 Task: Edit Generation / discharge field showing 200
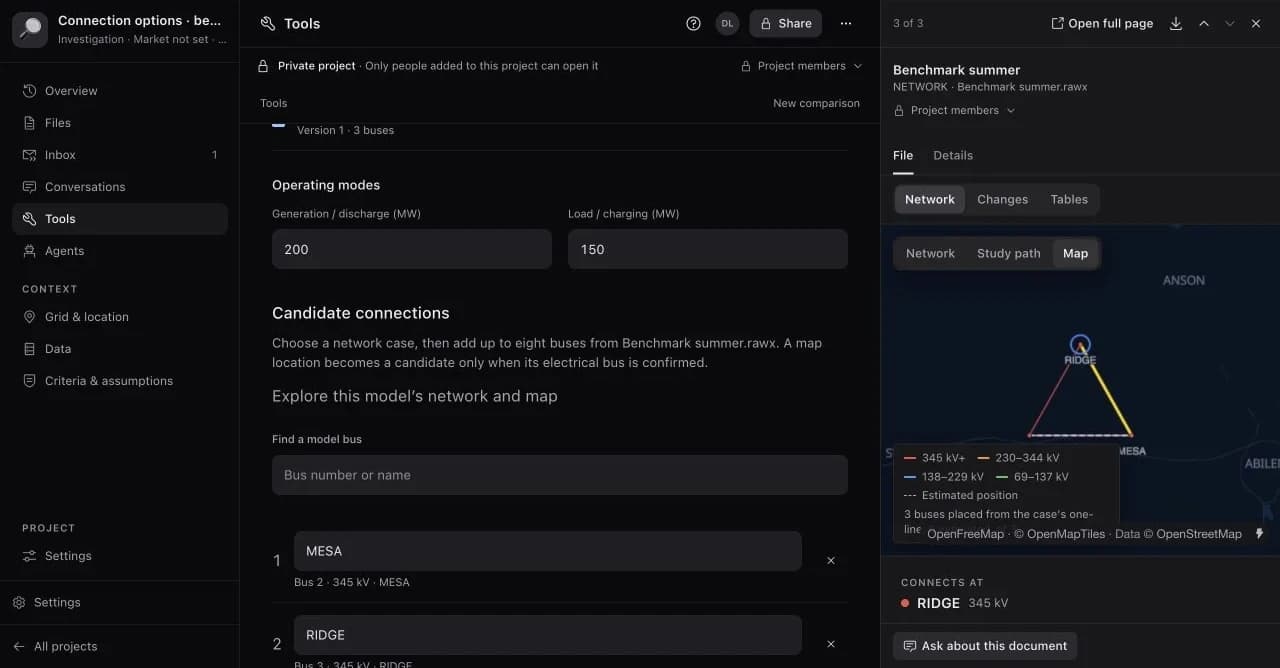click(412, 249)
